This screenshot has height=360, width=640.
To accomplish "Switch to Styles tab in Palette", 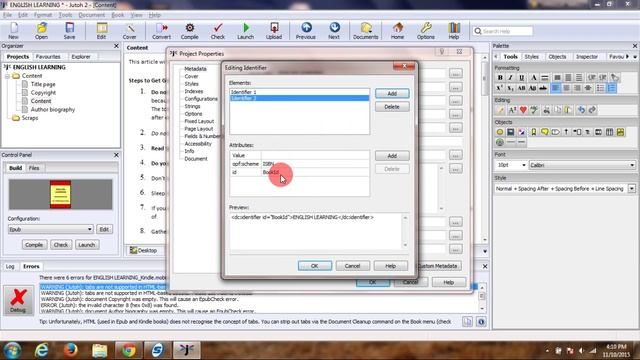I will [x=531, y=57].
